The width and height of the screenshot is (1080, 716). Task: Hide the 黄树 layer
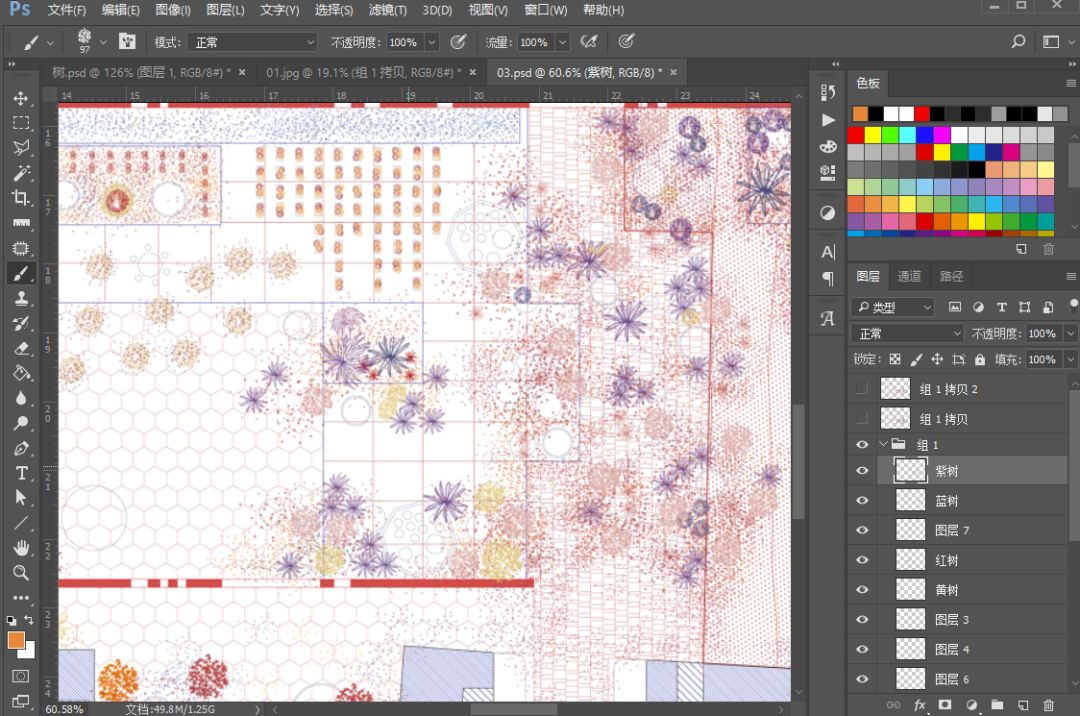tap(862, 589)
